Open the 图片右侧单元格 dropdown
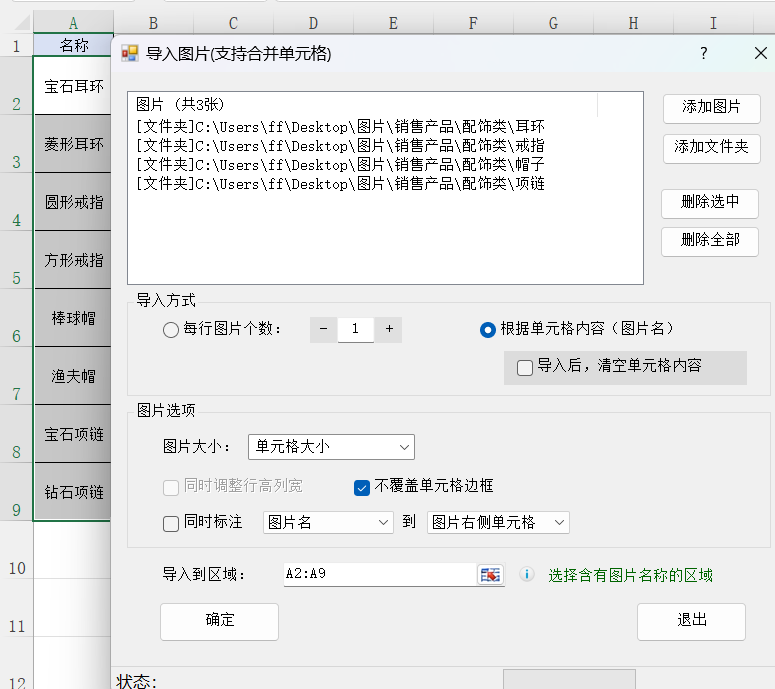775x689 pixels. [x=498, y=522]
